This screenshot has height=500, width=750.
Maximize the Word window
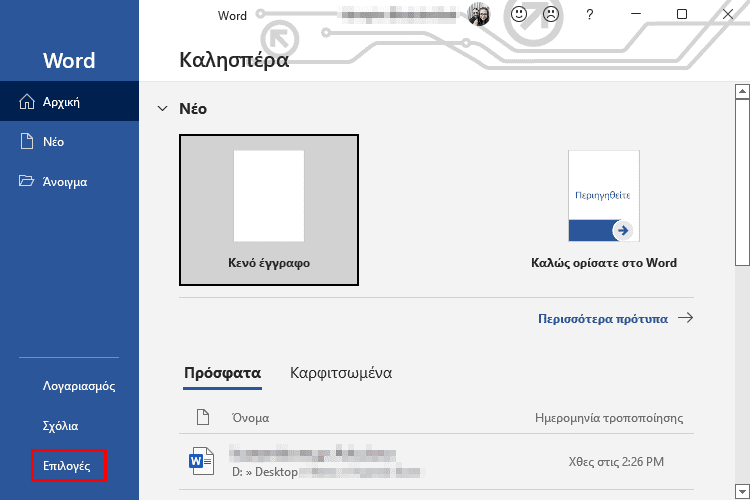[x=682, y=14]
